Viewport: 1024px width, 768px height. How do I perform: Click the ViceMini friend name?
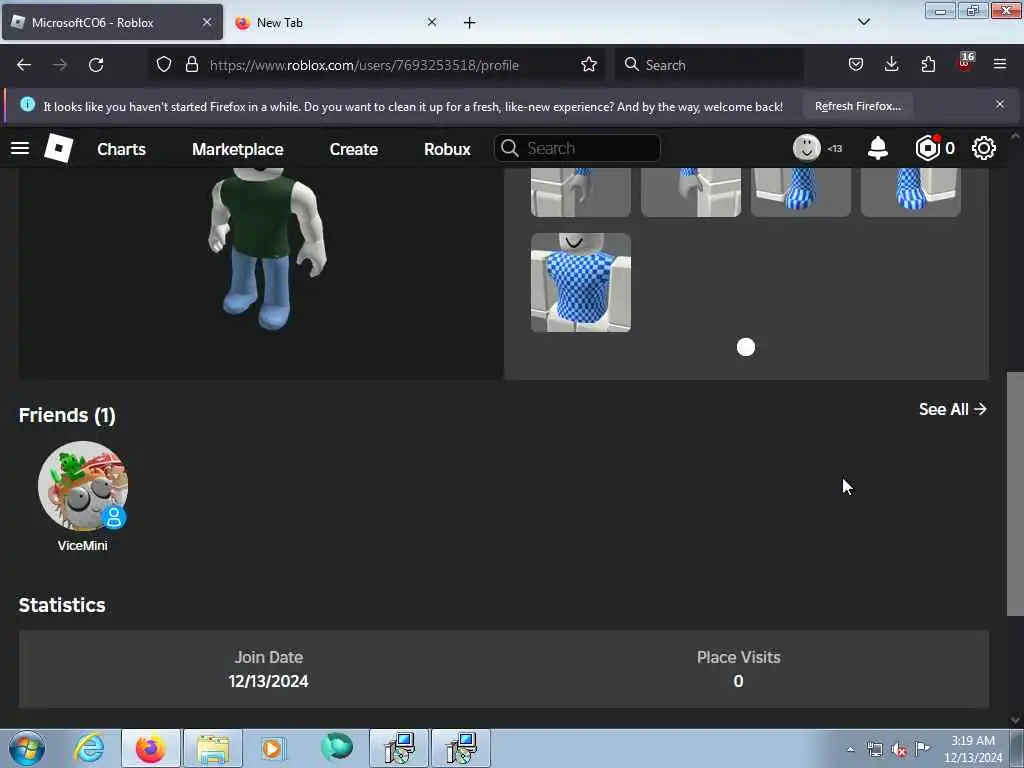pyautogui.click(x=82, y=545)
